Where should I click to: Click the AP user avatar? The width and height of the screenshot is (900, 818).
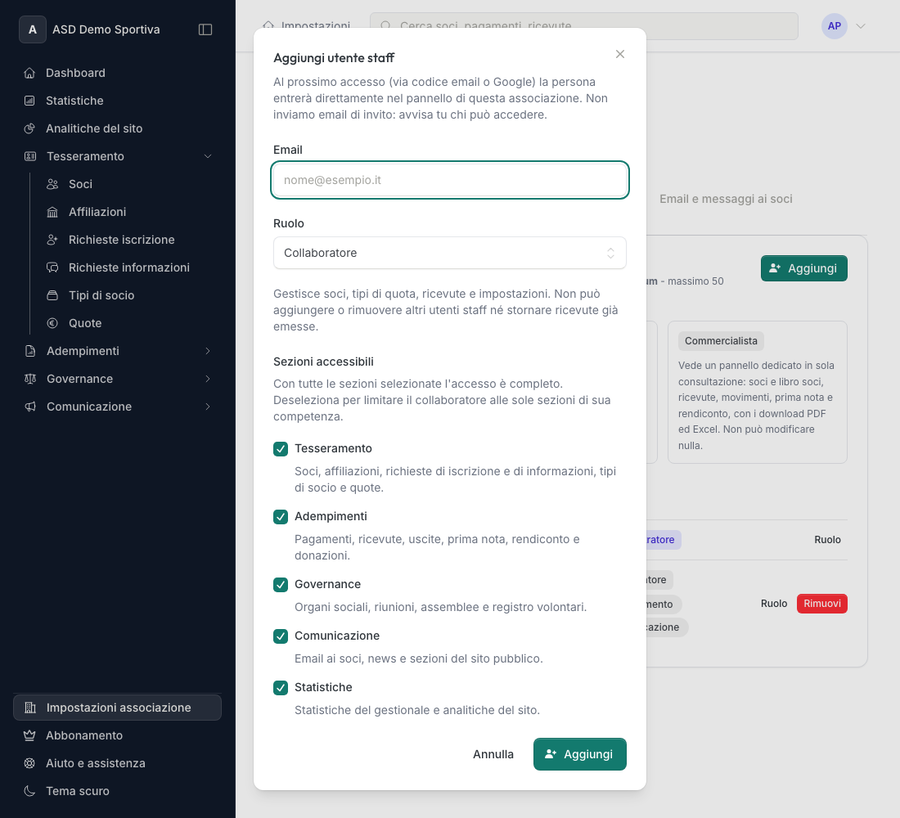[834, 26]
